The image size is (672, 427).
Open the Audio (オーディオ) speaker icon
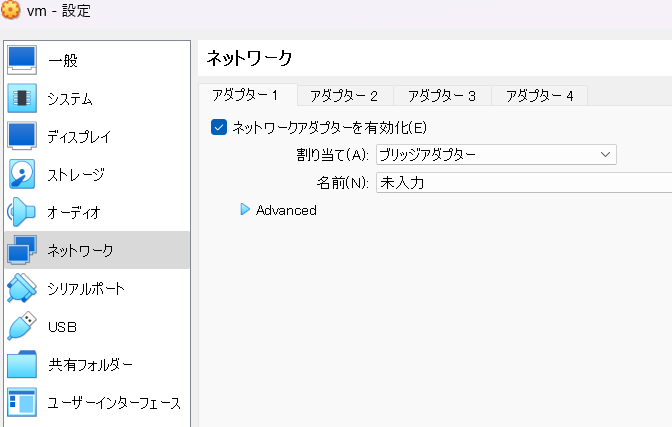(21, 212)
